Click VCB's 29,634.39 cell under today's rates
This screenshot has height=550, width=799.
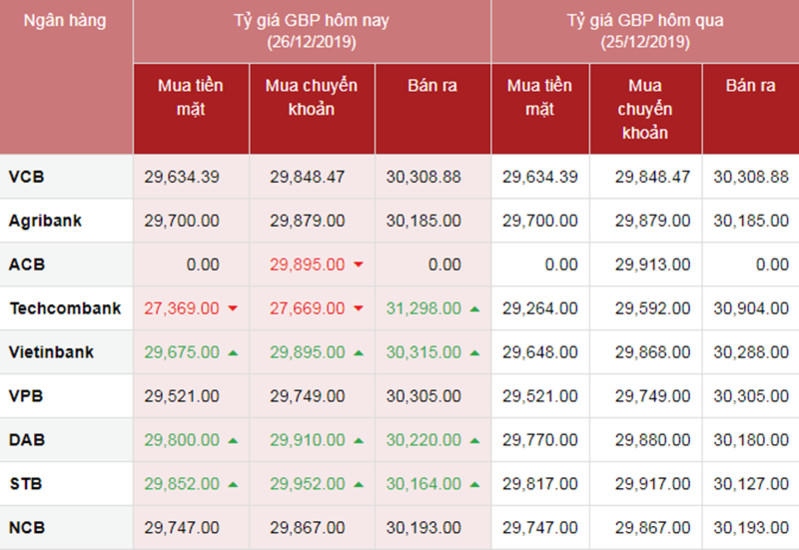182,177
